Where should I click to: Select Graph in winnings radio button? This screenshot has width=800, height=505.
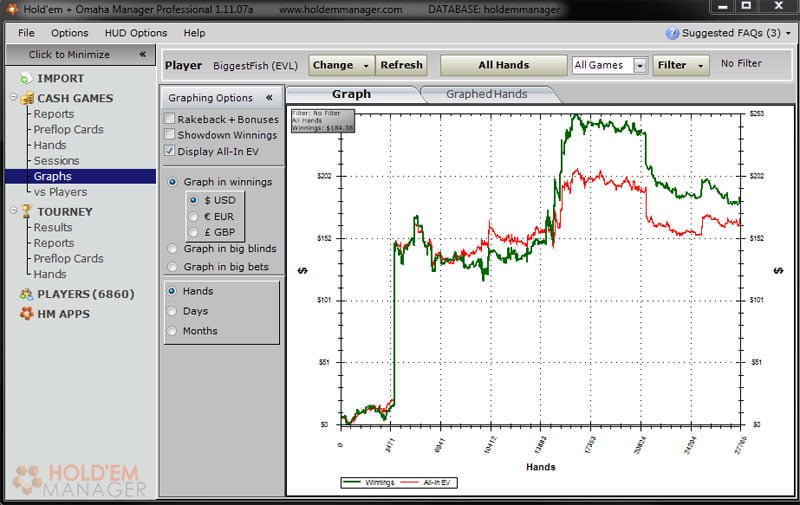[x=172, y=182]
